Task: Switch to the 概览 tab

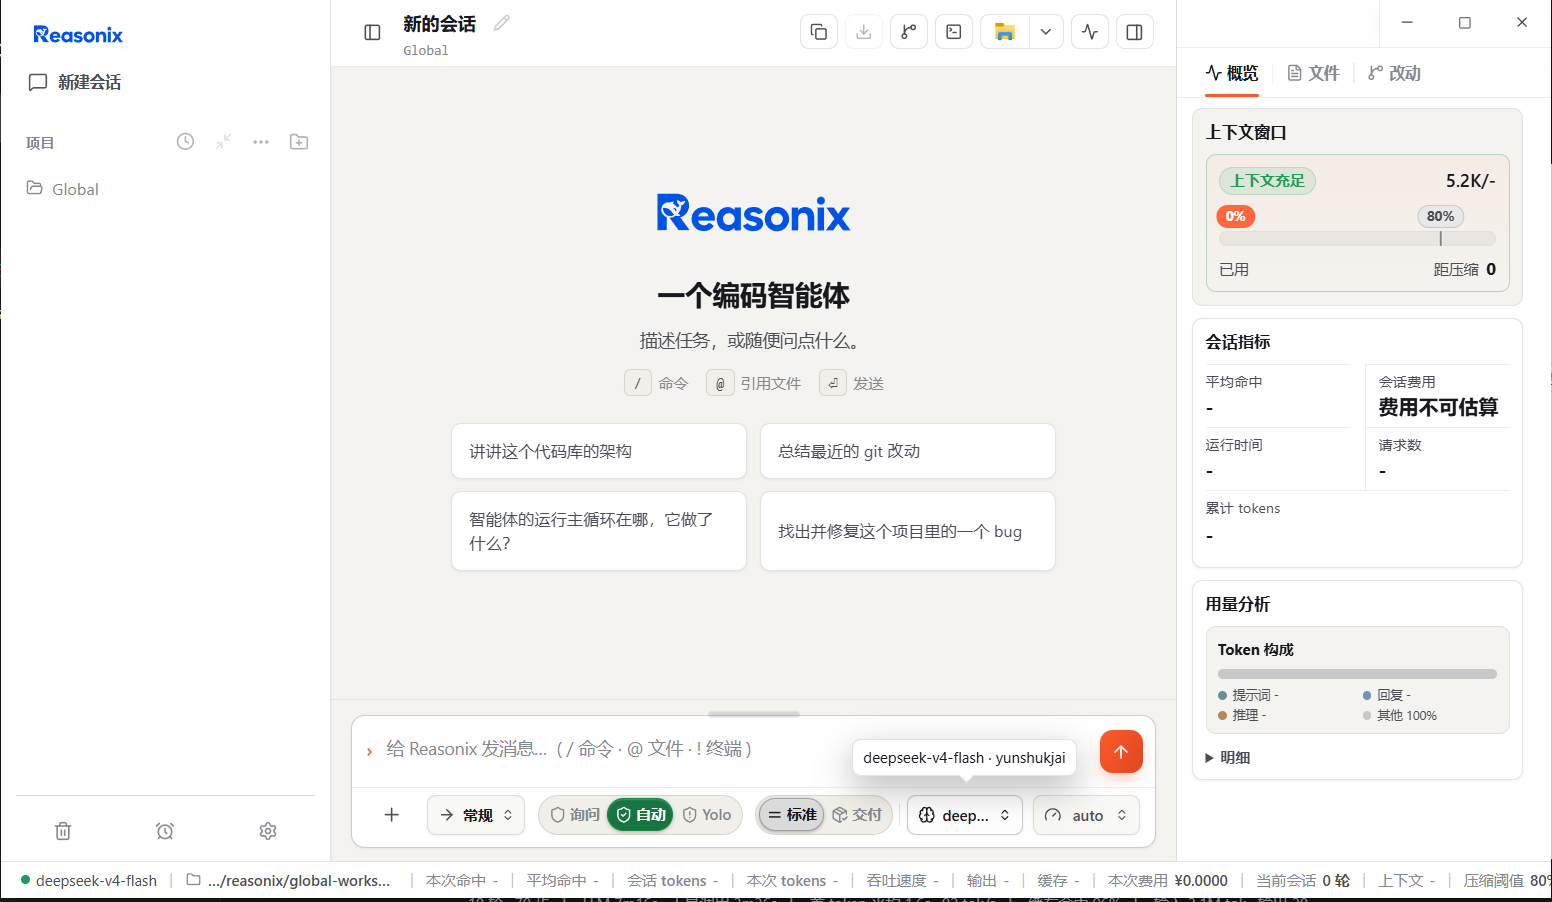Action: point(1232,73)
